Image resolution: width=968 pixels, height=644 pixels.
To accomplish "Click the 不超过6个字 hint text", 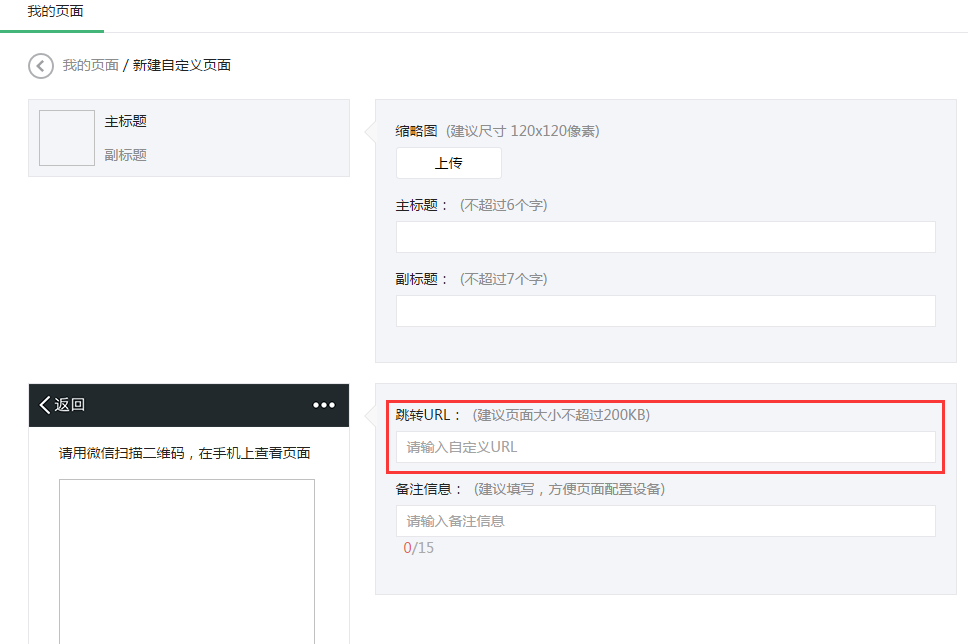I will (503, 205).
